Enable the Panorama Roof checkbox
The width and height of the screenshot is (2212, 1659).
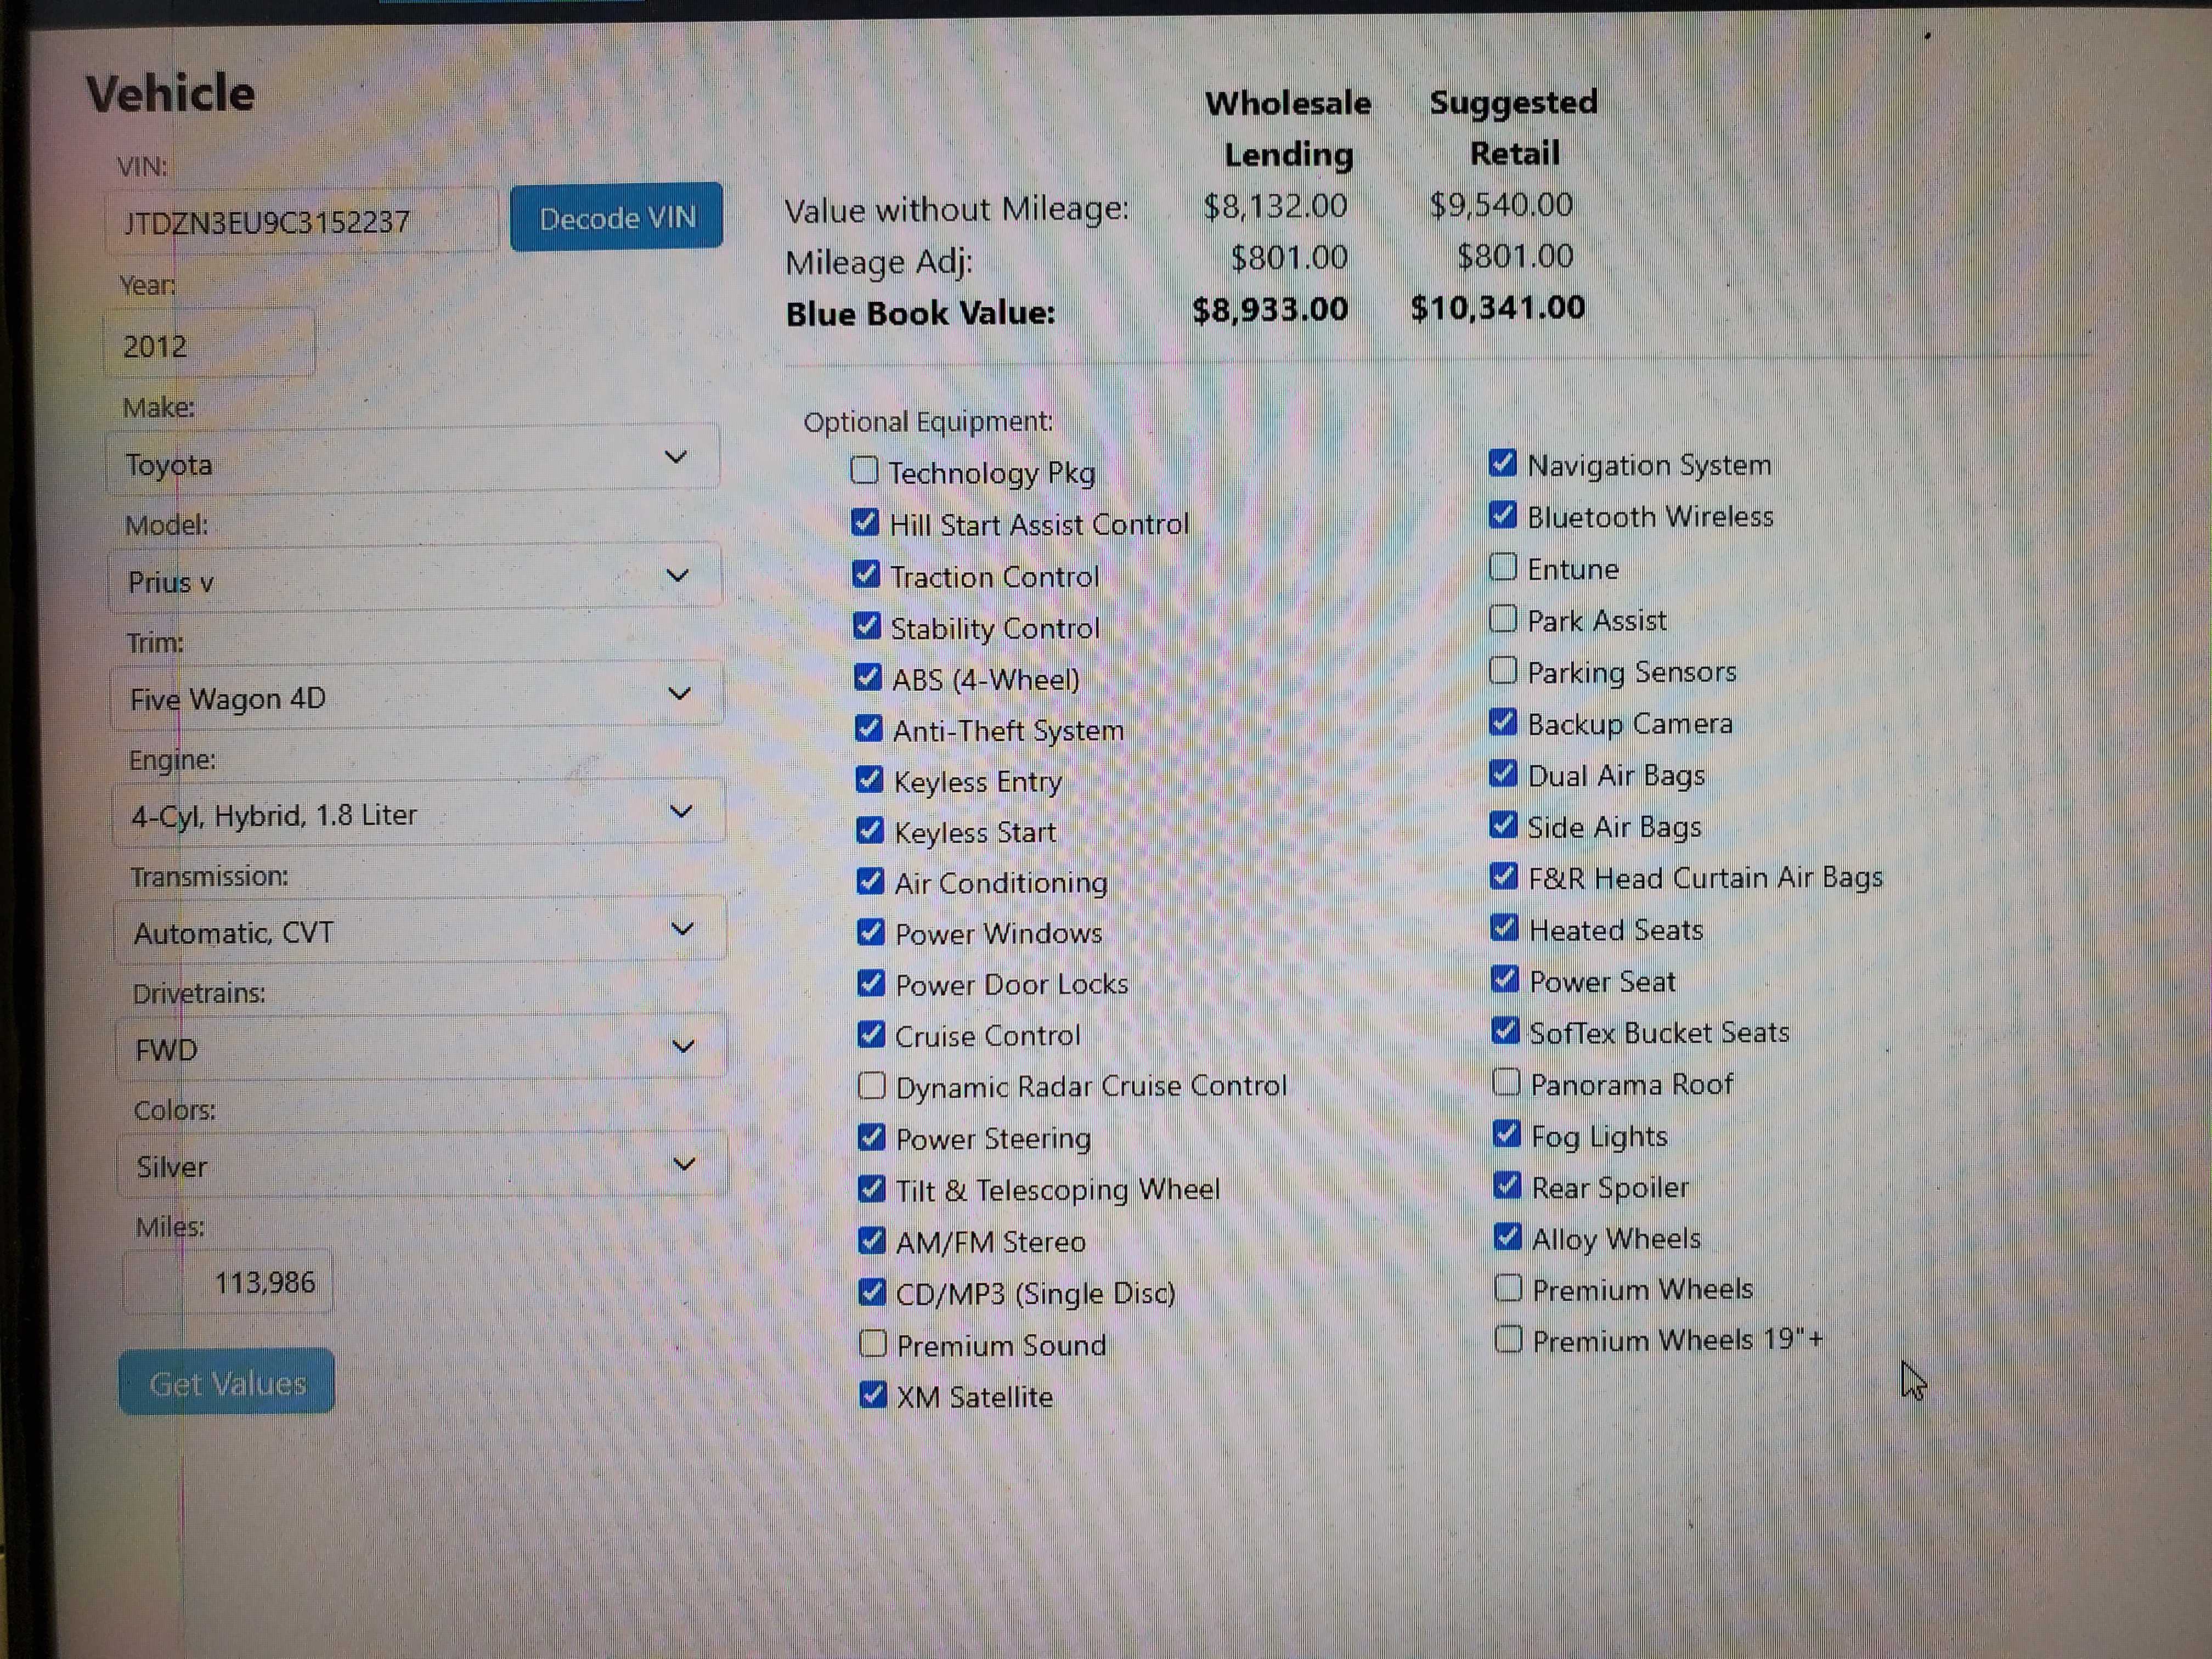(x=1506, y=1082)
